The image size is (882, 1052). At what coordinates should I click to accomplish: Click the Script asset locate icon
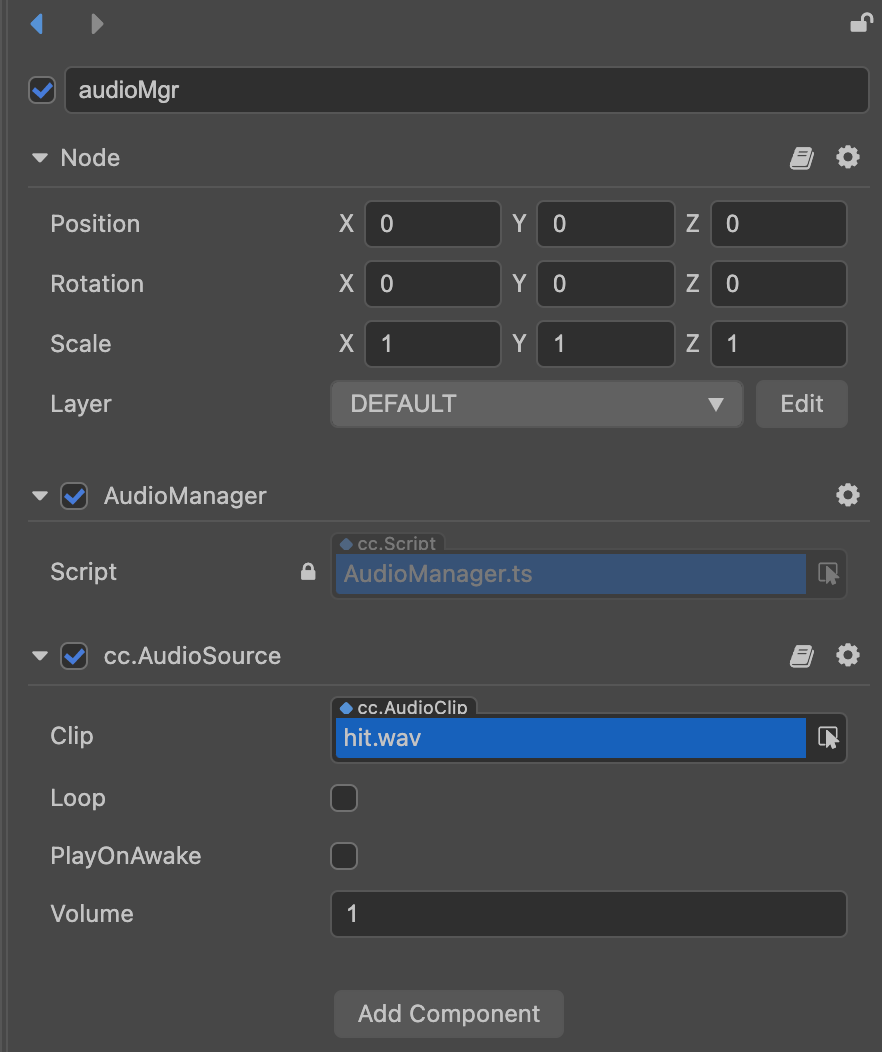pyautogui.click(x=828, y=573)
